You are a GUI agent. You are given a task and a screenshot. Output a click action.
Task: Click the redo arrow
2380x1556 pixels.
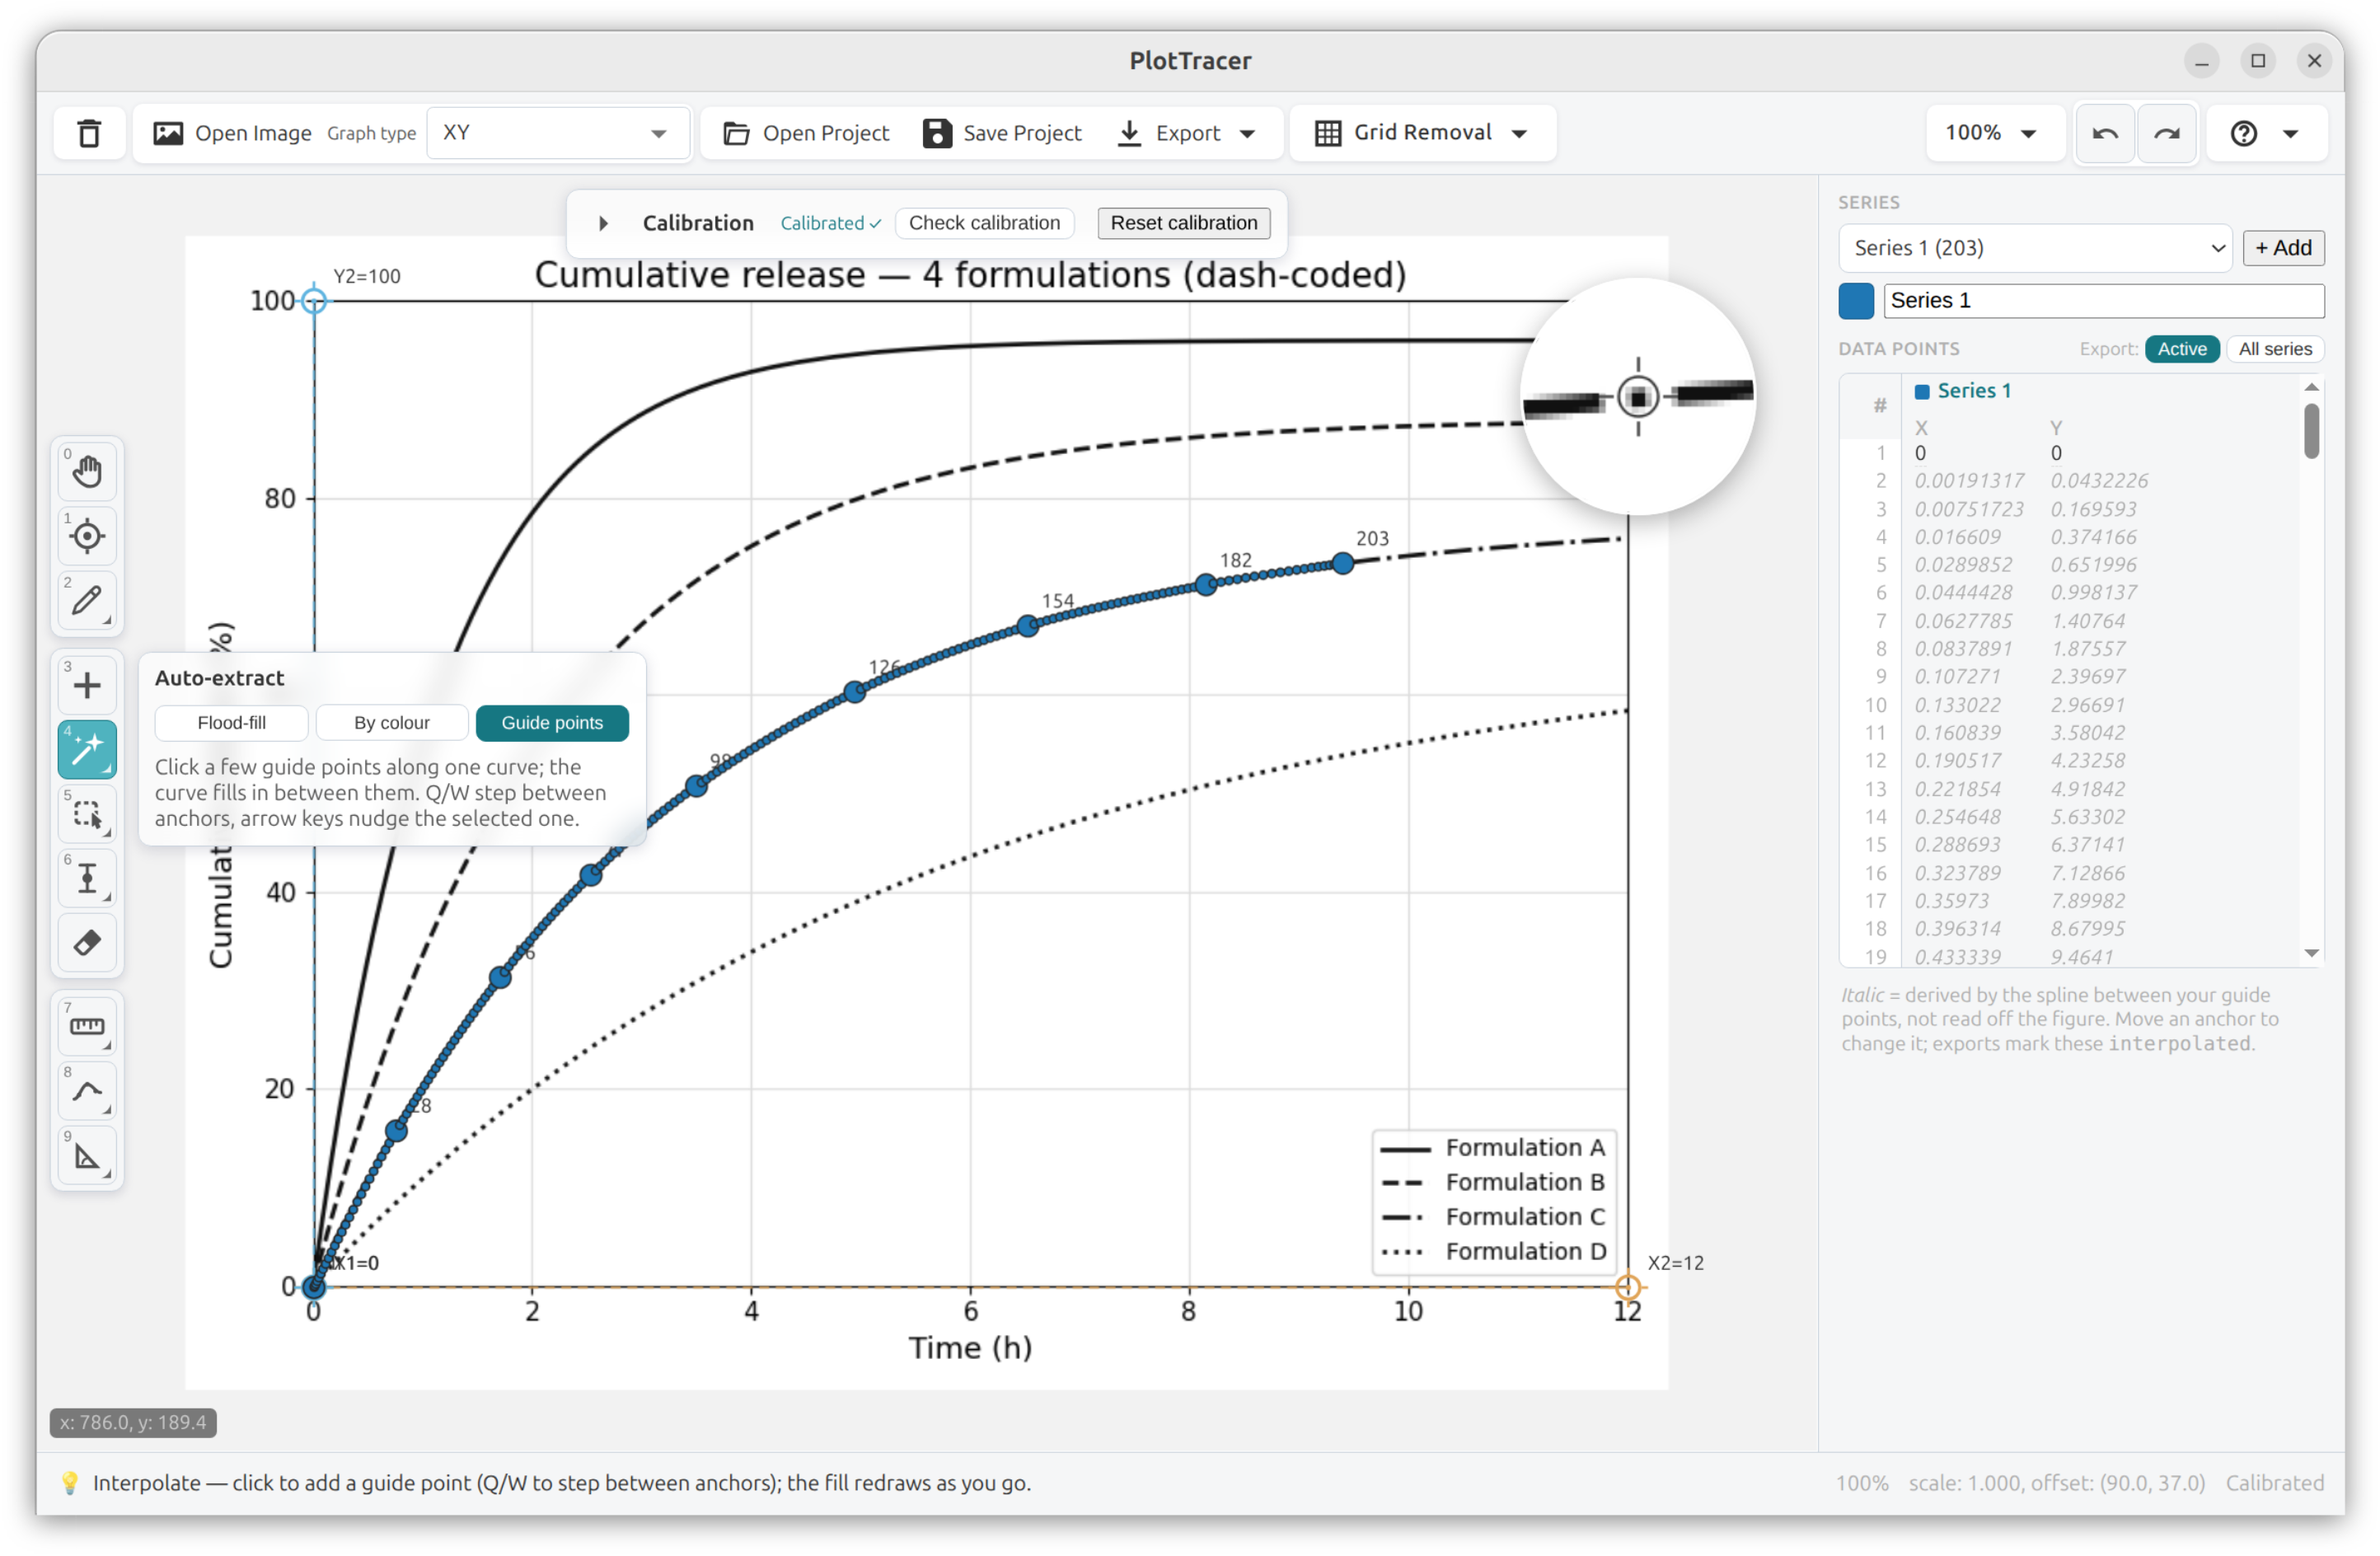[x=2166, y=133]
